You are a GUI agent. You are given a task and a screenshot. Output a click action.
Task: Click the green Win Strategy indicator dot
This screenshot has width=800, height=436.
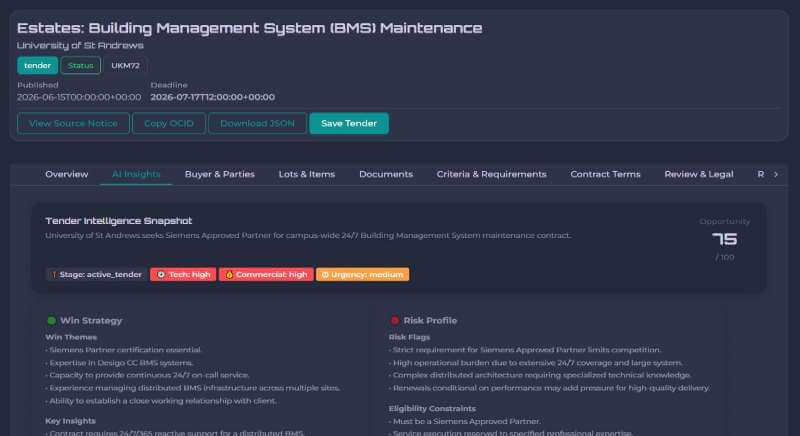pyautogui.click(x=52, y=321)
